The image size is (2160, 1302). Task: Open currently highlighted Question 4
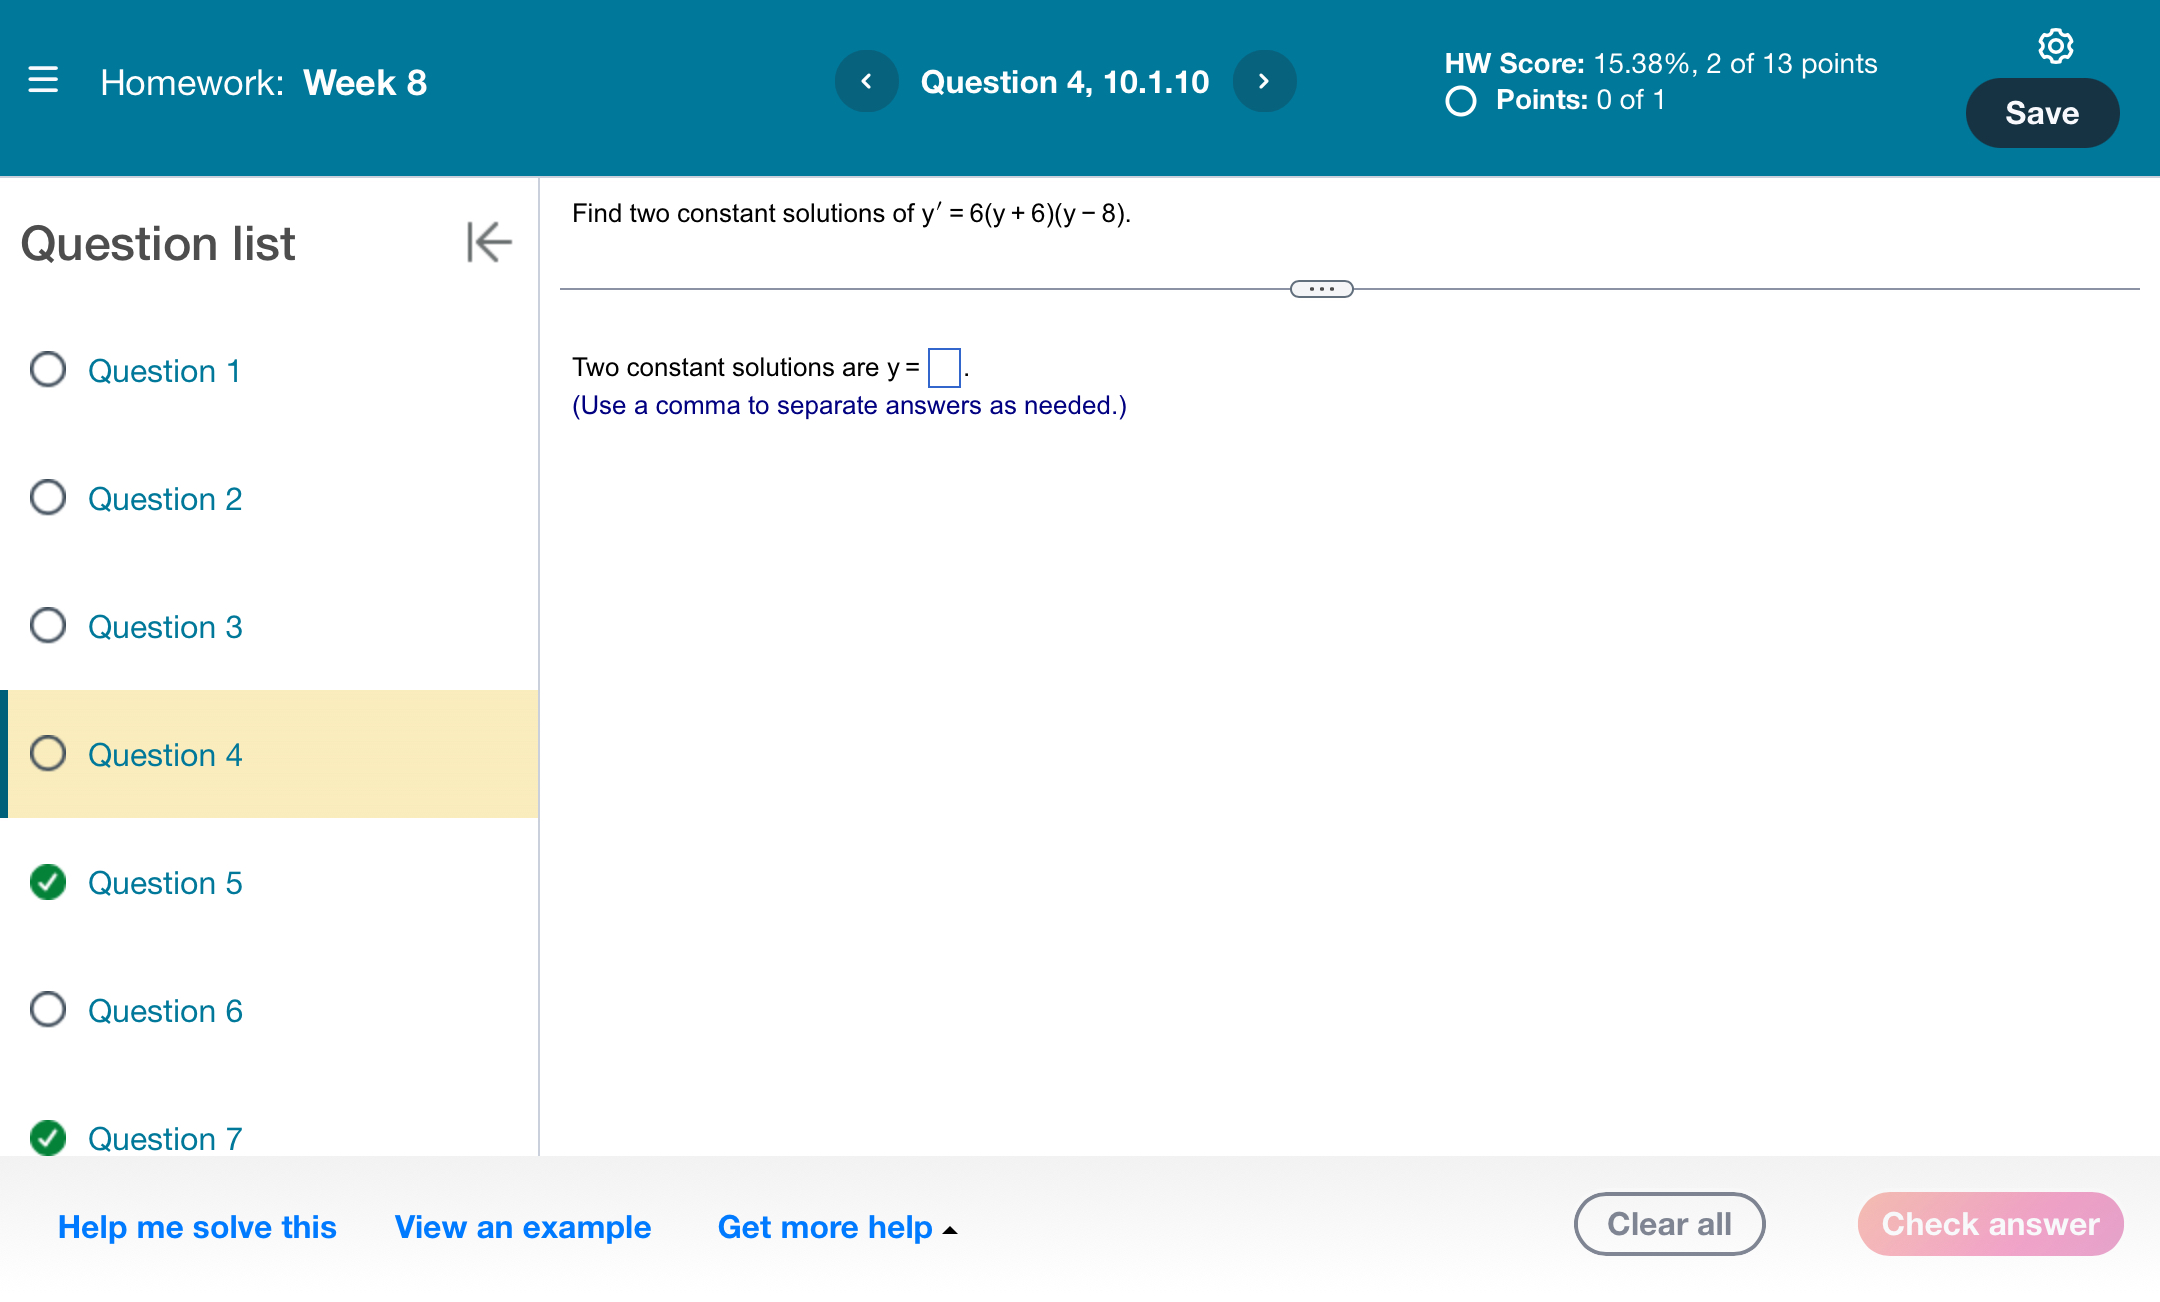165,755
